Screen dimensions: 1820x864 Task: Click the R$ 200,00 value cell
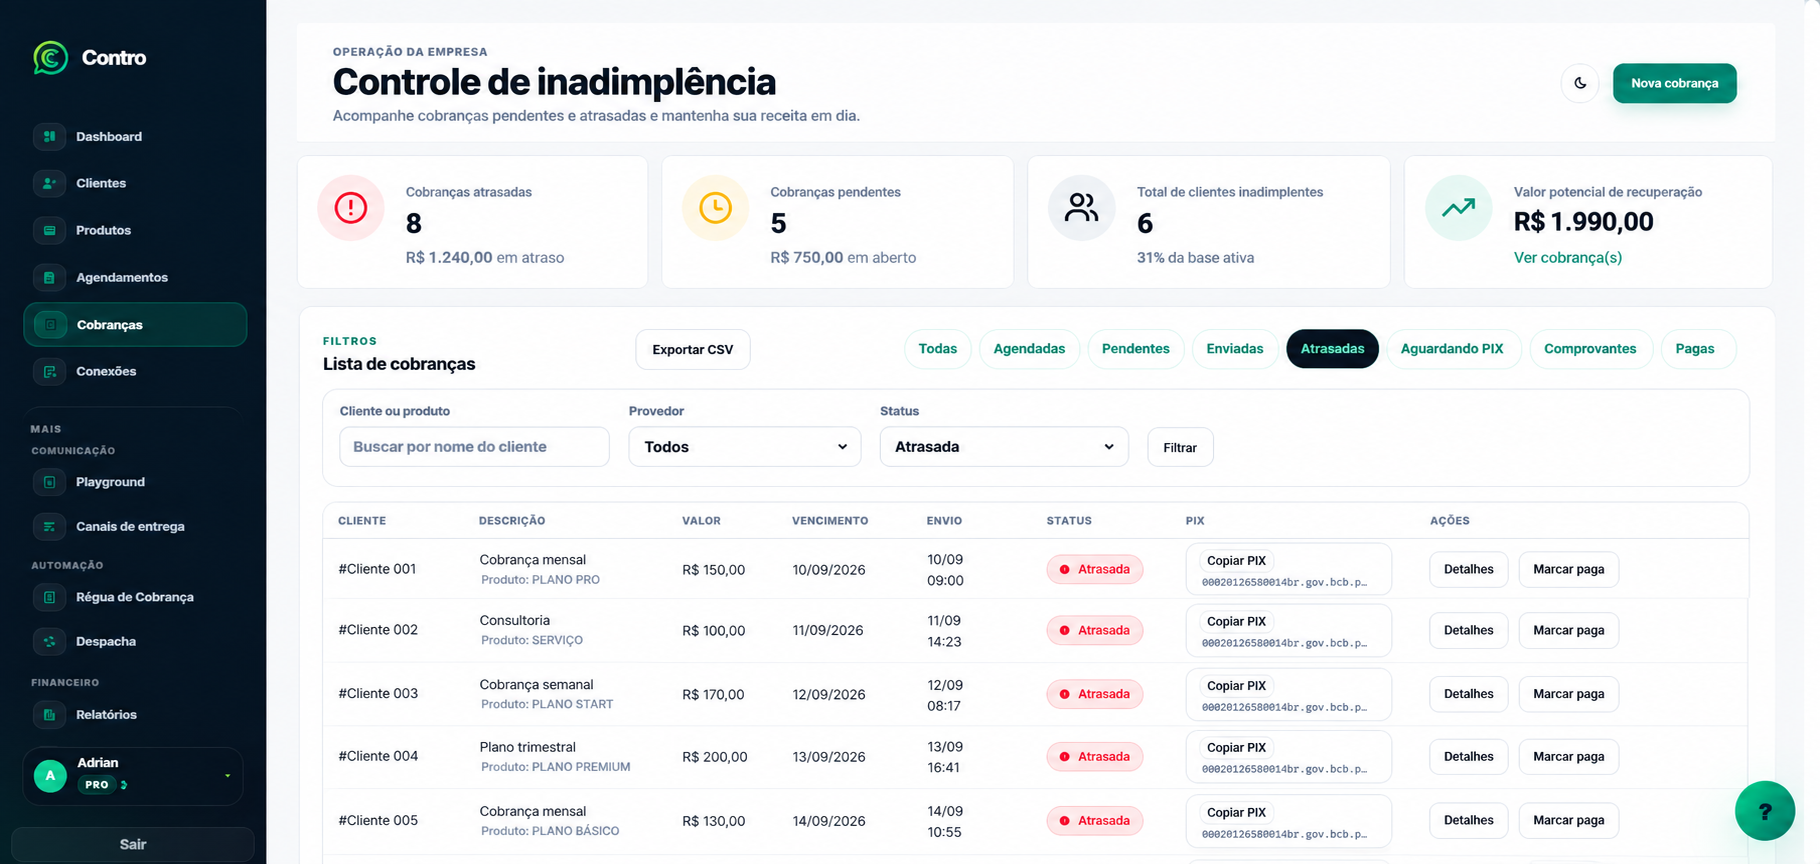pyautogui.click(x=715, y=757)
